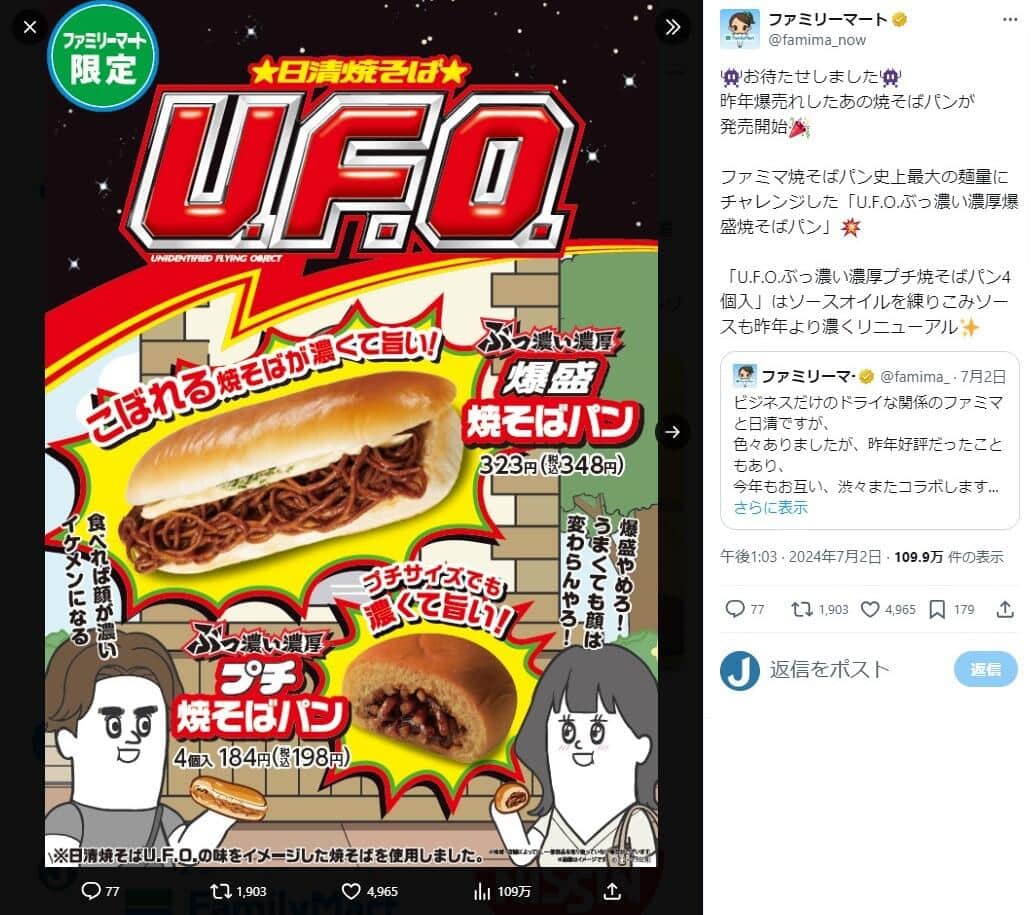
Task: Open the post timestamp 午後1:03 · 2024年7月2日
Action: pyautogui.click(x=800, y=557)
